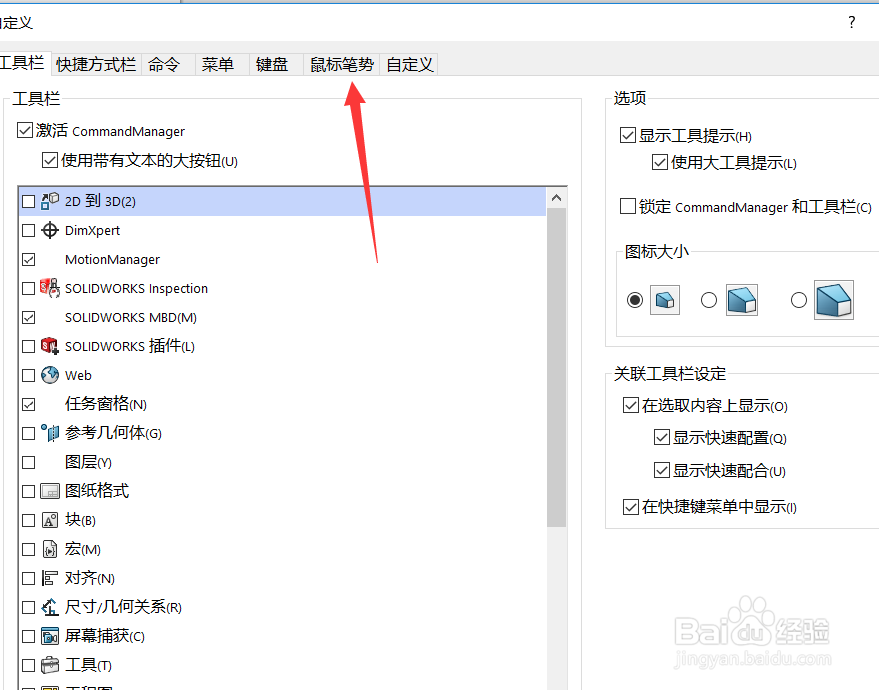Select the 尺寸/几何关系(R) list row text
The image size is (879, 690).
pos(123,607)
